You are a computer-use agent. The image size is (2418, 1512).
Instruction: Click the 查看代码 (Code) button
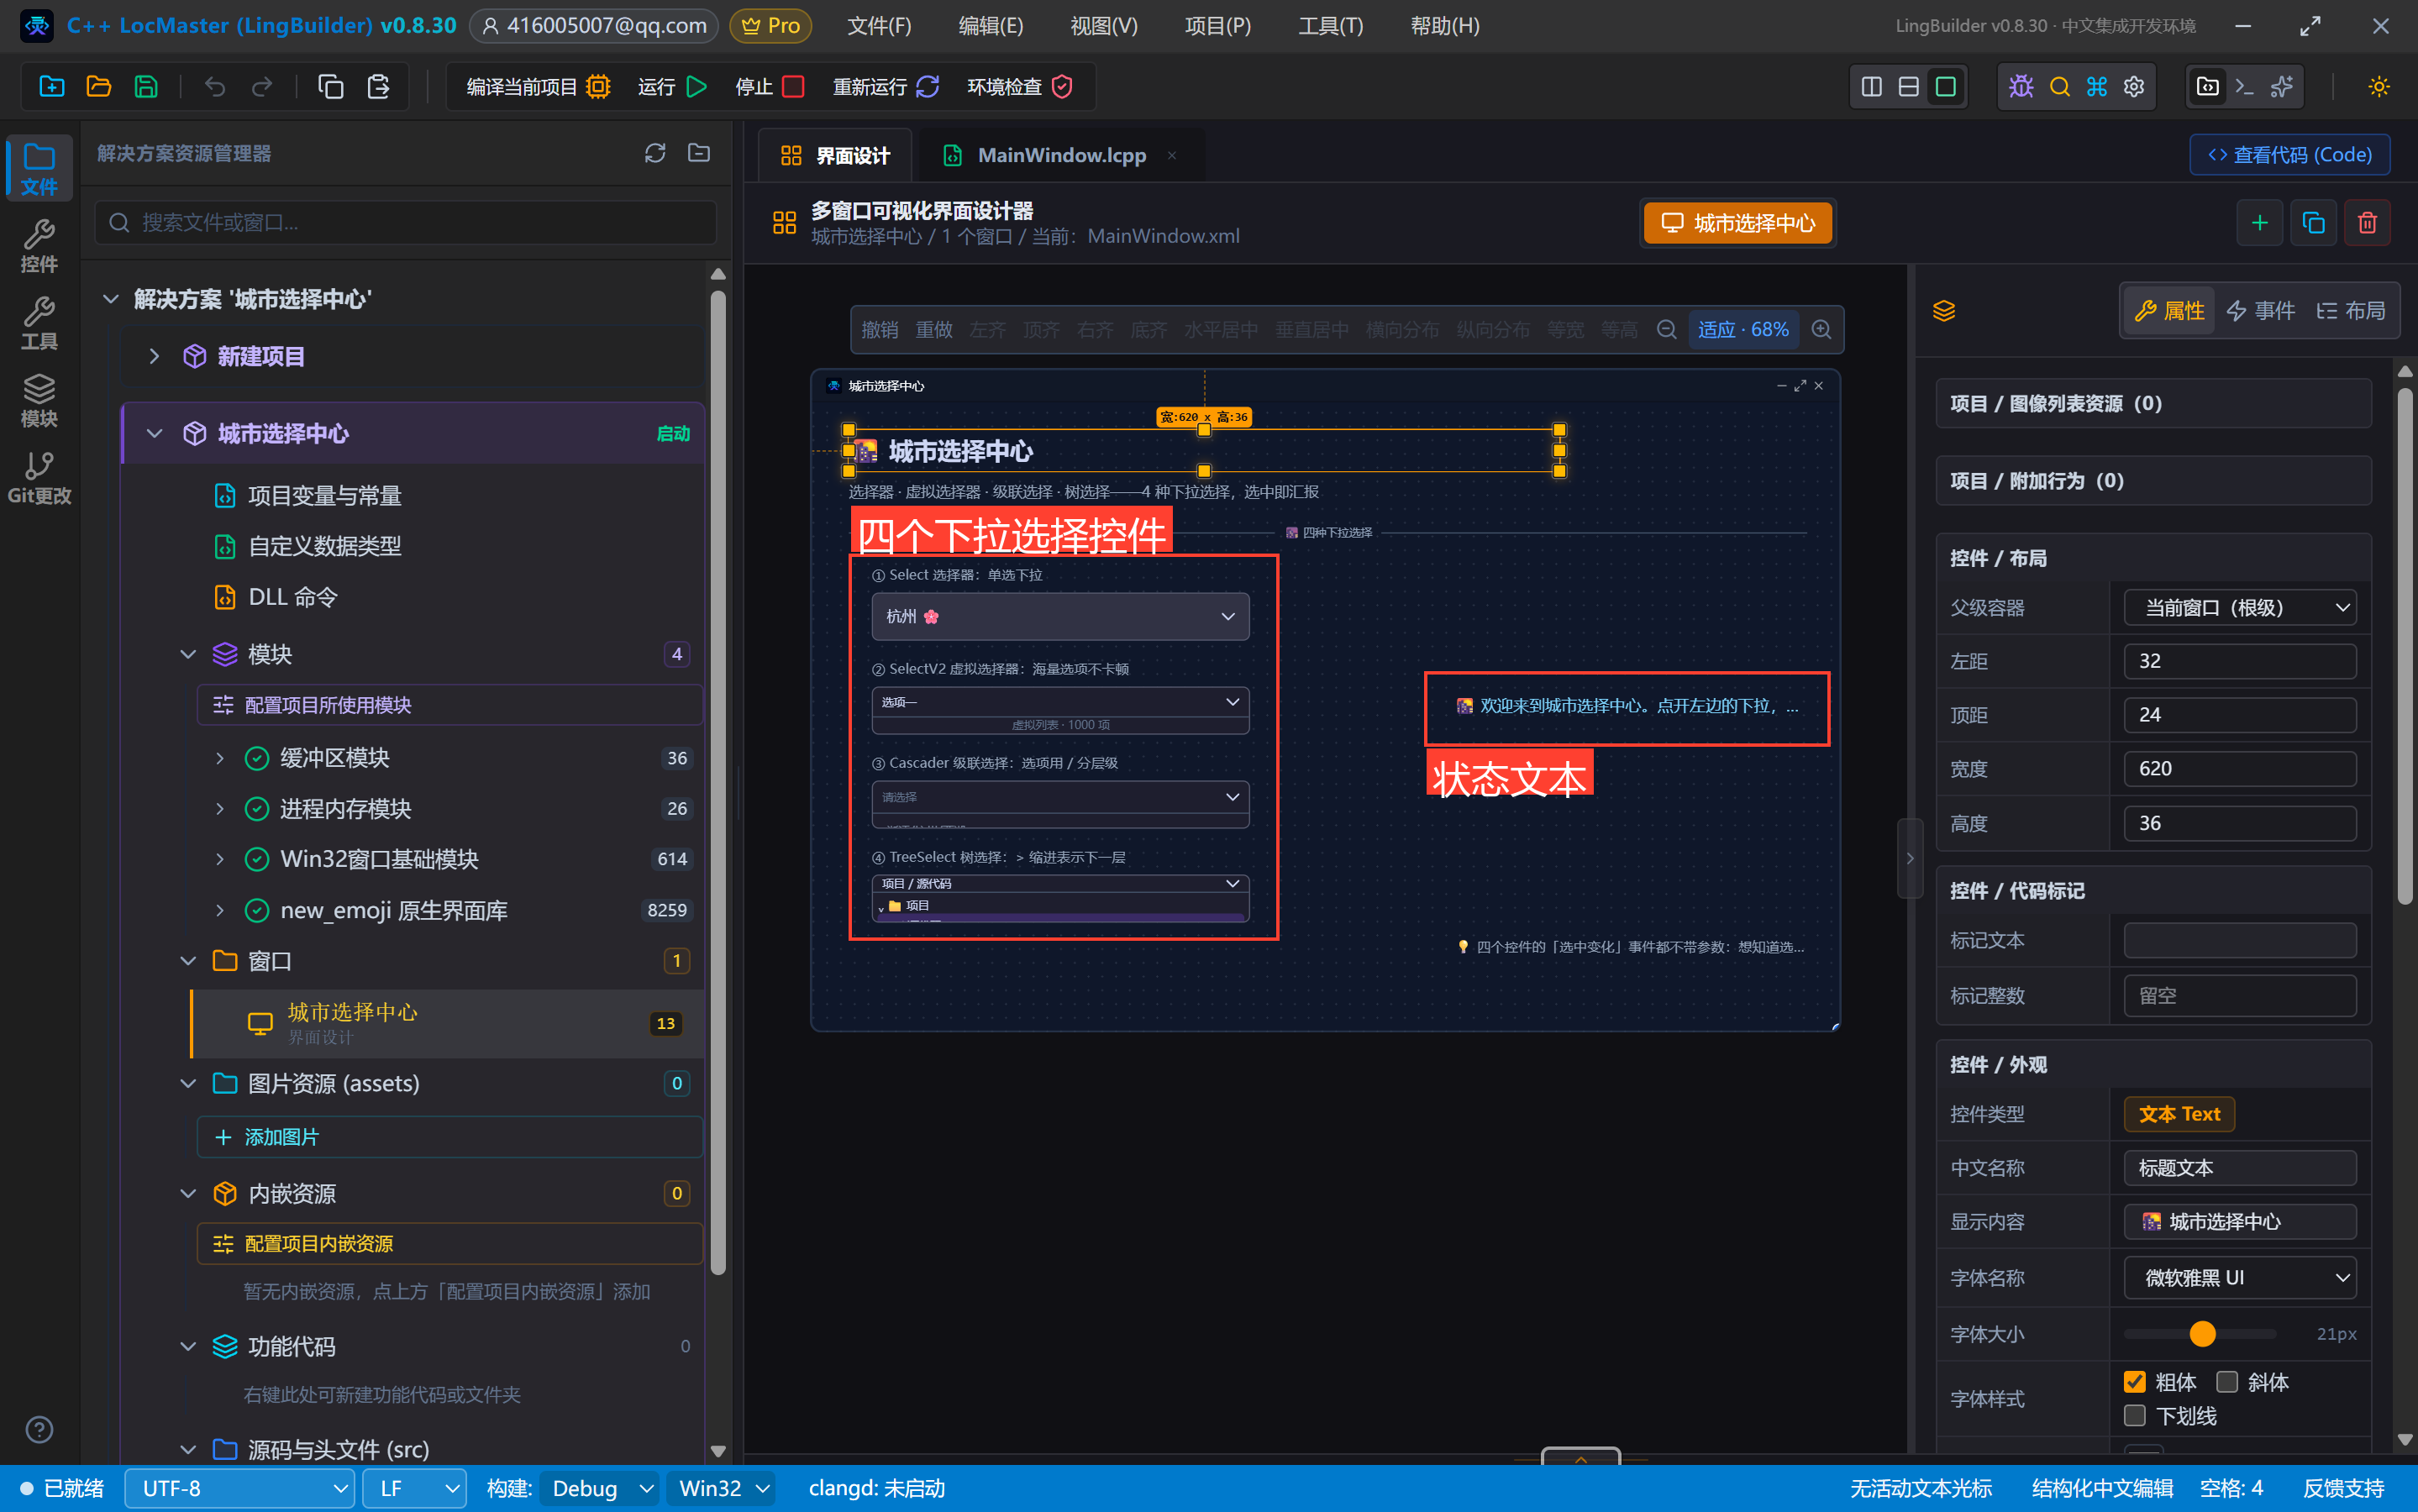pos(2290,155)
